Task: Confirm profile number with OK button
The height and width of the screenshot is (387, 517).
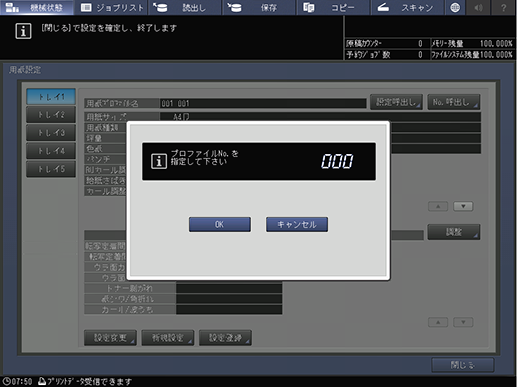Action: point(220,224)
